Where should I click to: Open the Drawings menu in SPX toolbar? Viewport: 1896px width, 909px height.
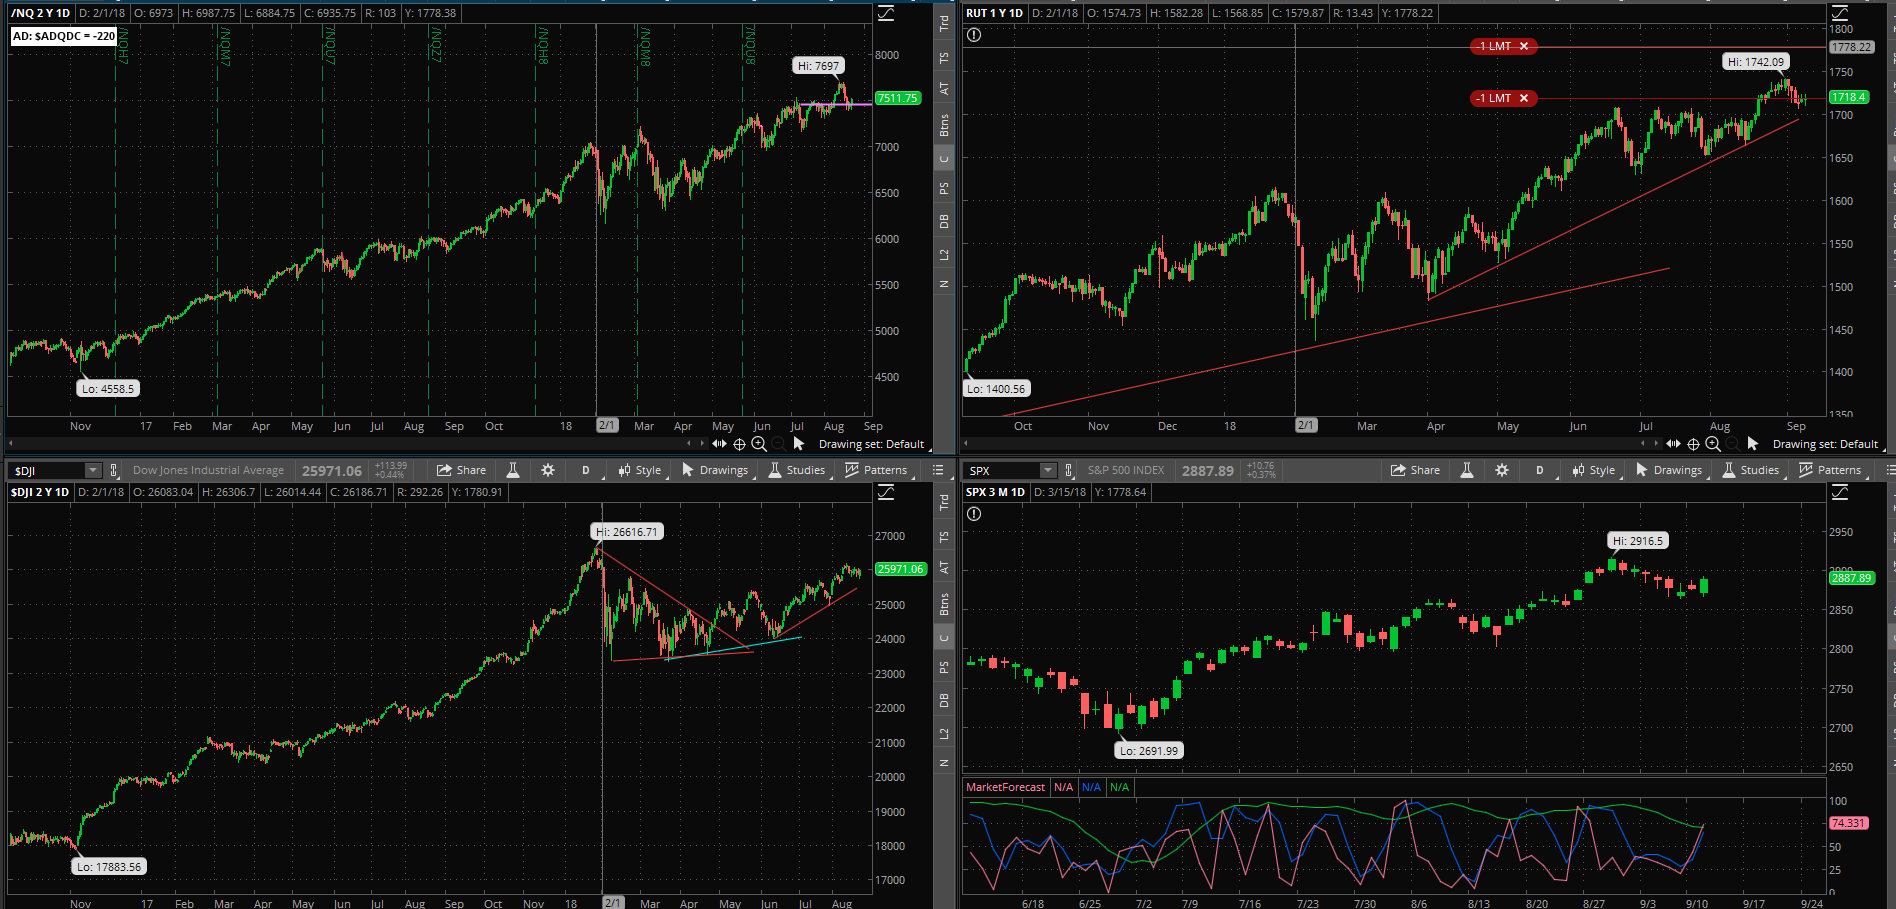click(1669, 470)
